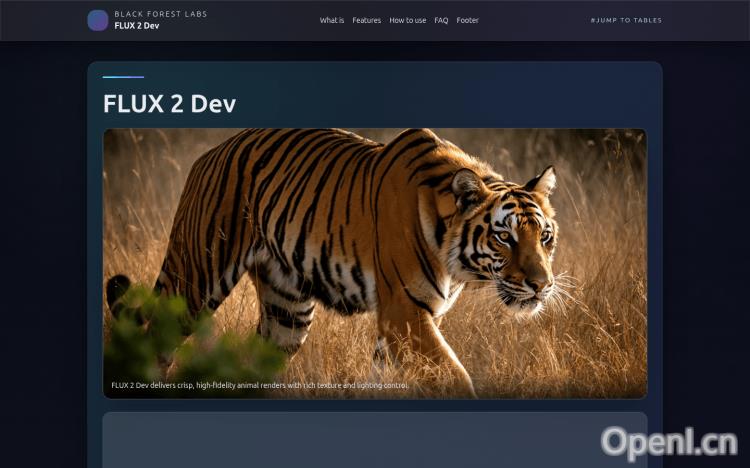Click the tiger's black tail tip
The height and width of the screenshot is (468, 750).
pyautogui.click(x=117, y=292)
